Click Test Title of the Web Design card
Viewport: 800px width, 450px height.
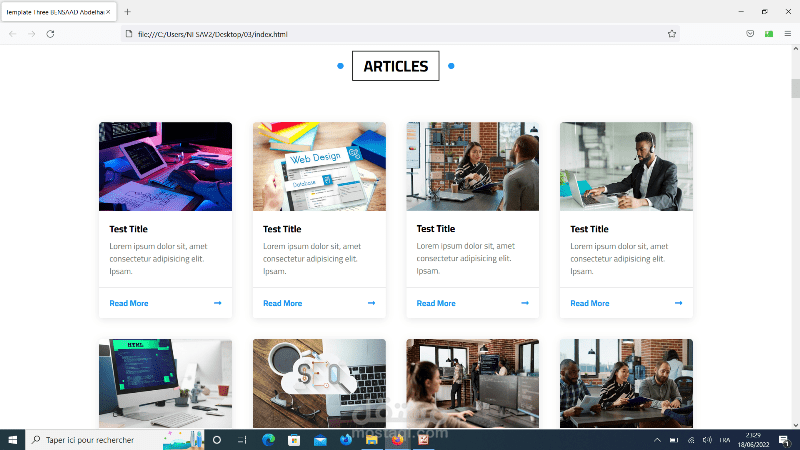(x=282, y=229)
